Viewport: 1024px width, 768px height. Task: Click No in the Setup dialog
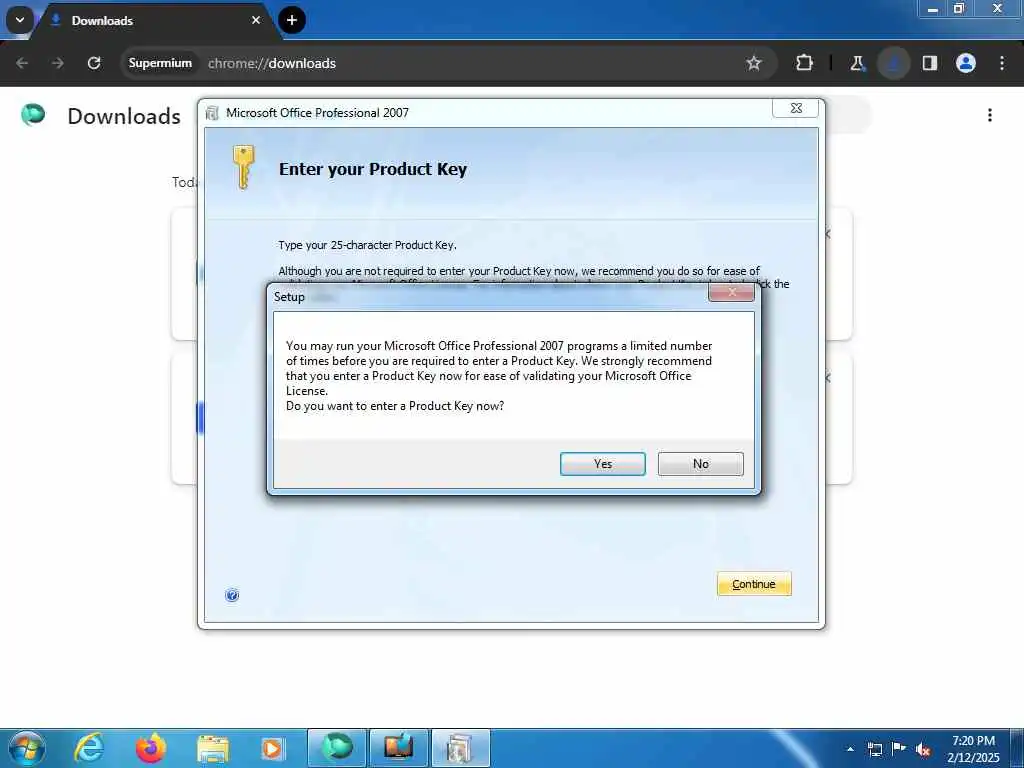point(700,464)
